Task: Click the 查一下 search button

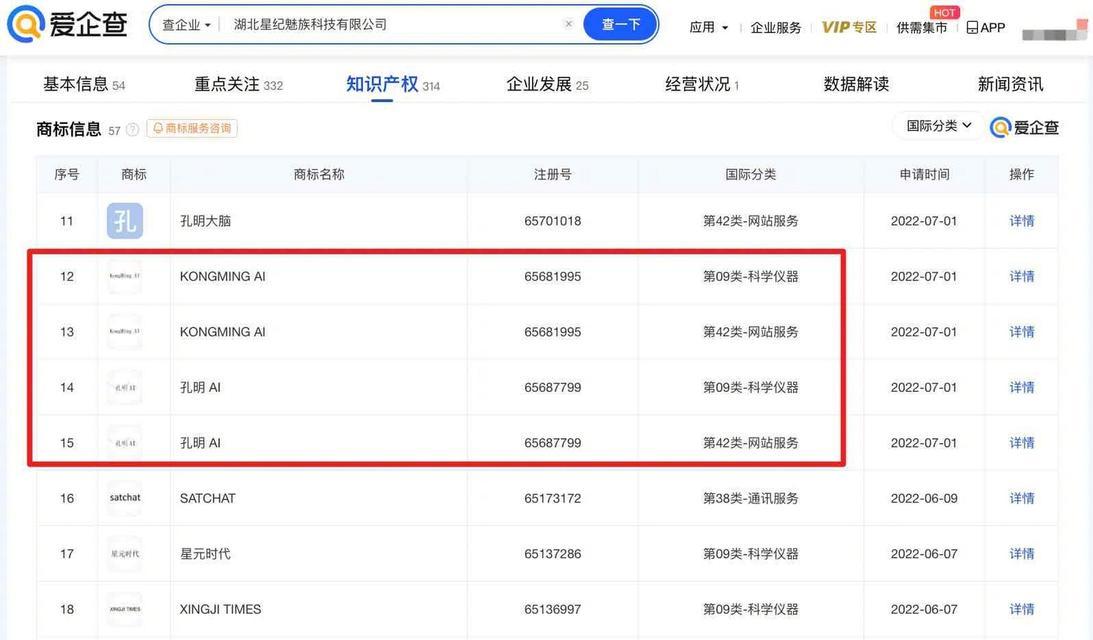Action: pyautogui.click(x=620, y=24)
